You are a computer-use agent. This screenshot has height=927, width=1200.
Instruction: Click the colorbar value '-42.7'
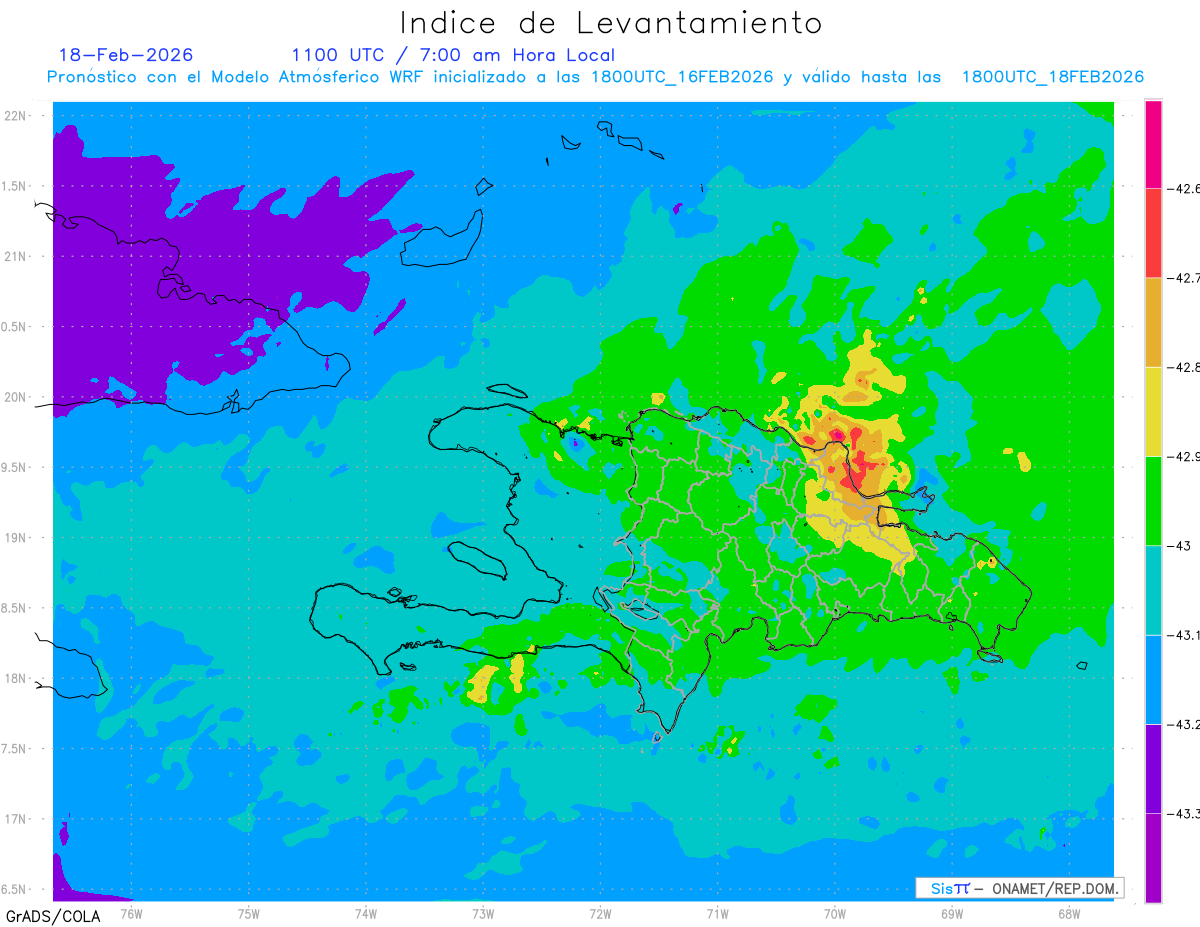1185,278
